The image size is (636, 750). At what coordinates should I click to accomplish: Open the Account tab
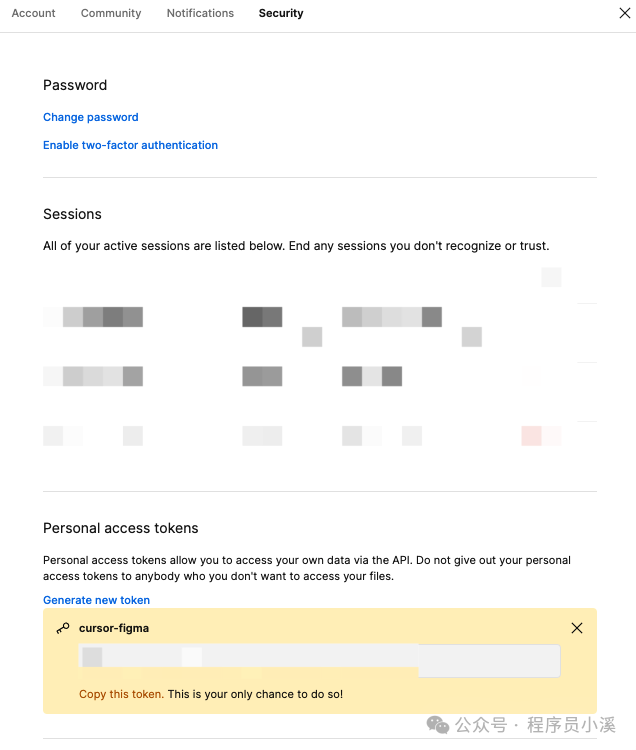coord(34,13)
